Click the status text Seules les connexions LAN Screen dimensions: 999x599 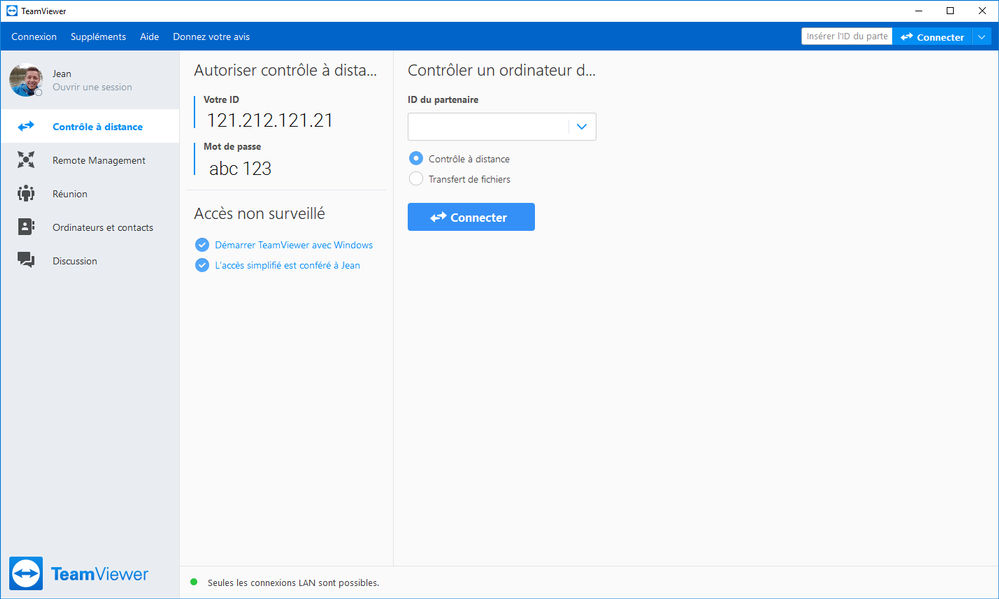(293, 582)
